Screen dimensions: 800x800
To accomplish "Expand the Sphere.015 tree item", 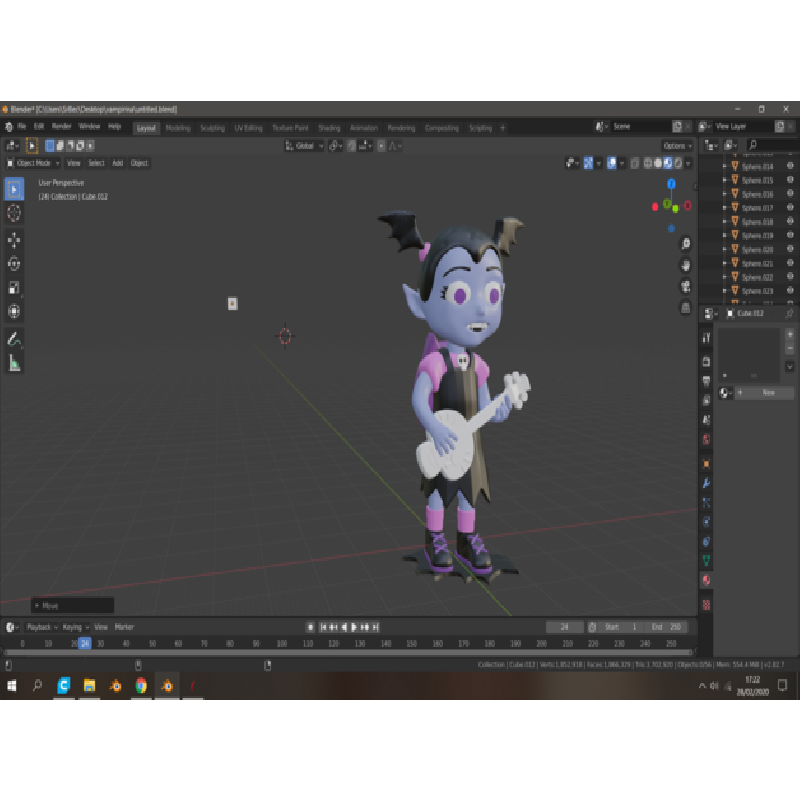I will (724, 180).
